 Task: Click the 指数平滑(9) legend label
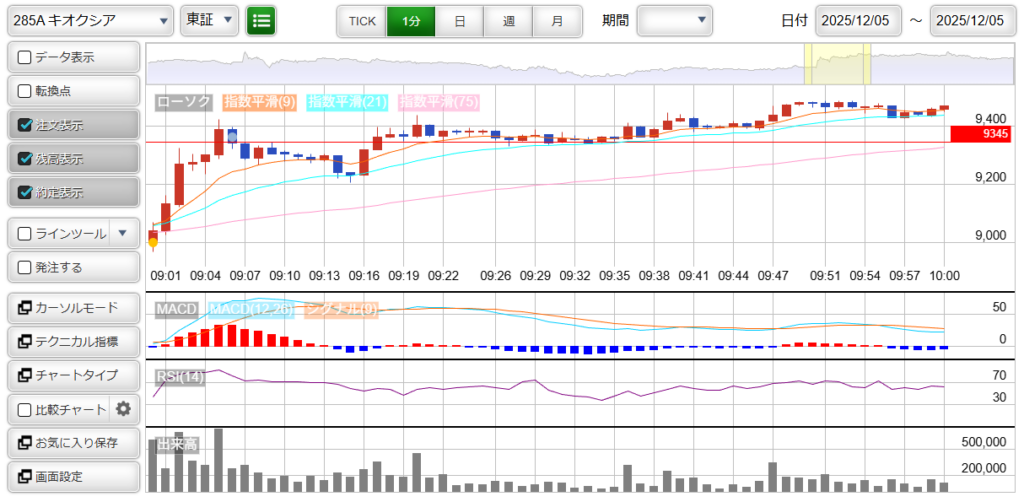(x=259, y=101)
